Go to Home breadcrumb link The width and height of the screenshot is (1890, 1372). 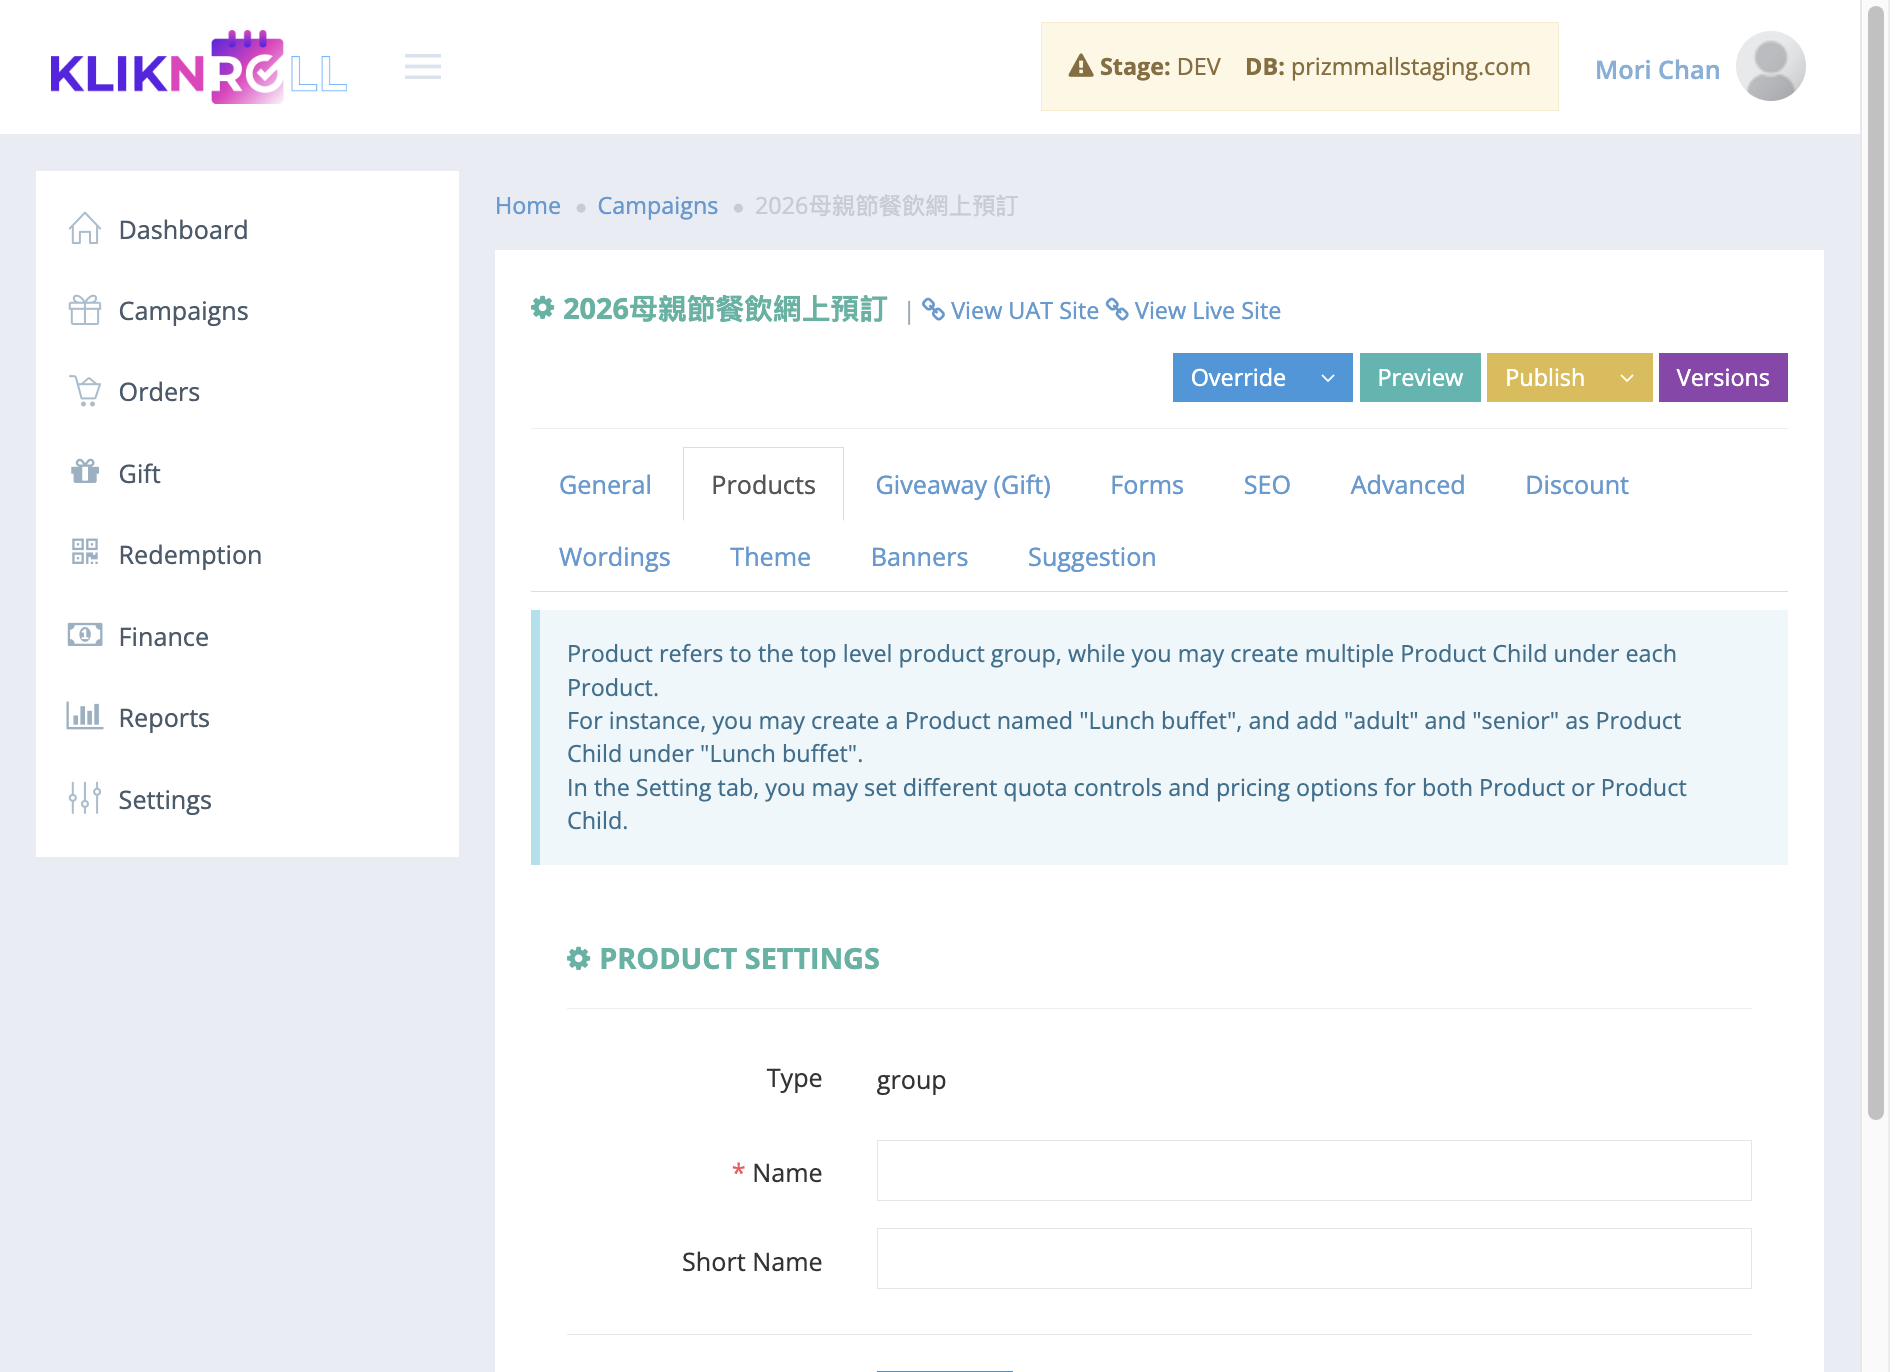click(x=528, y=205)
